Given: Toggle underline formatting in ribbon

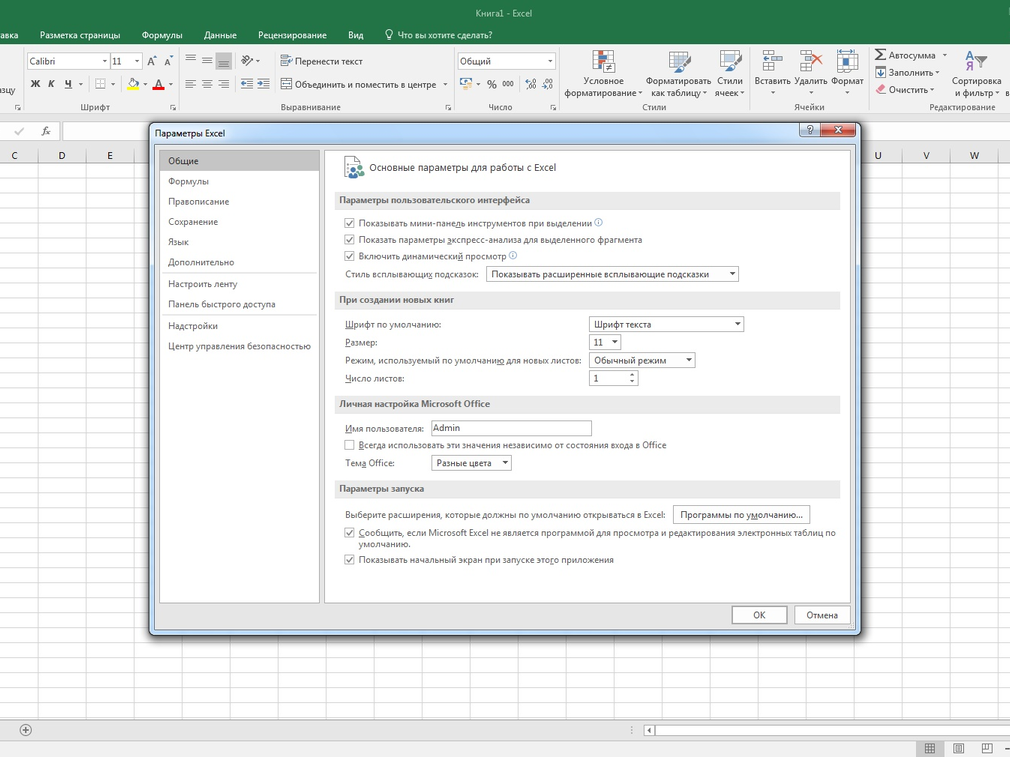Looking at the screenshot, I should pos(68,84).
